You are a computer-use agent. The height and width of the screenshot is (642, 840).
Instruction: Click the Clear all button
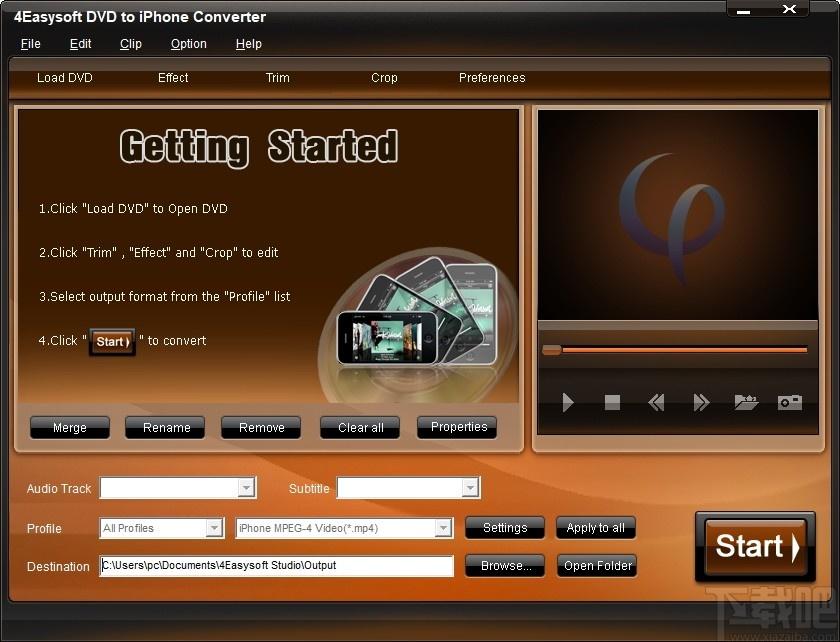[x=360, y=428]
